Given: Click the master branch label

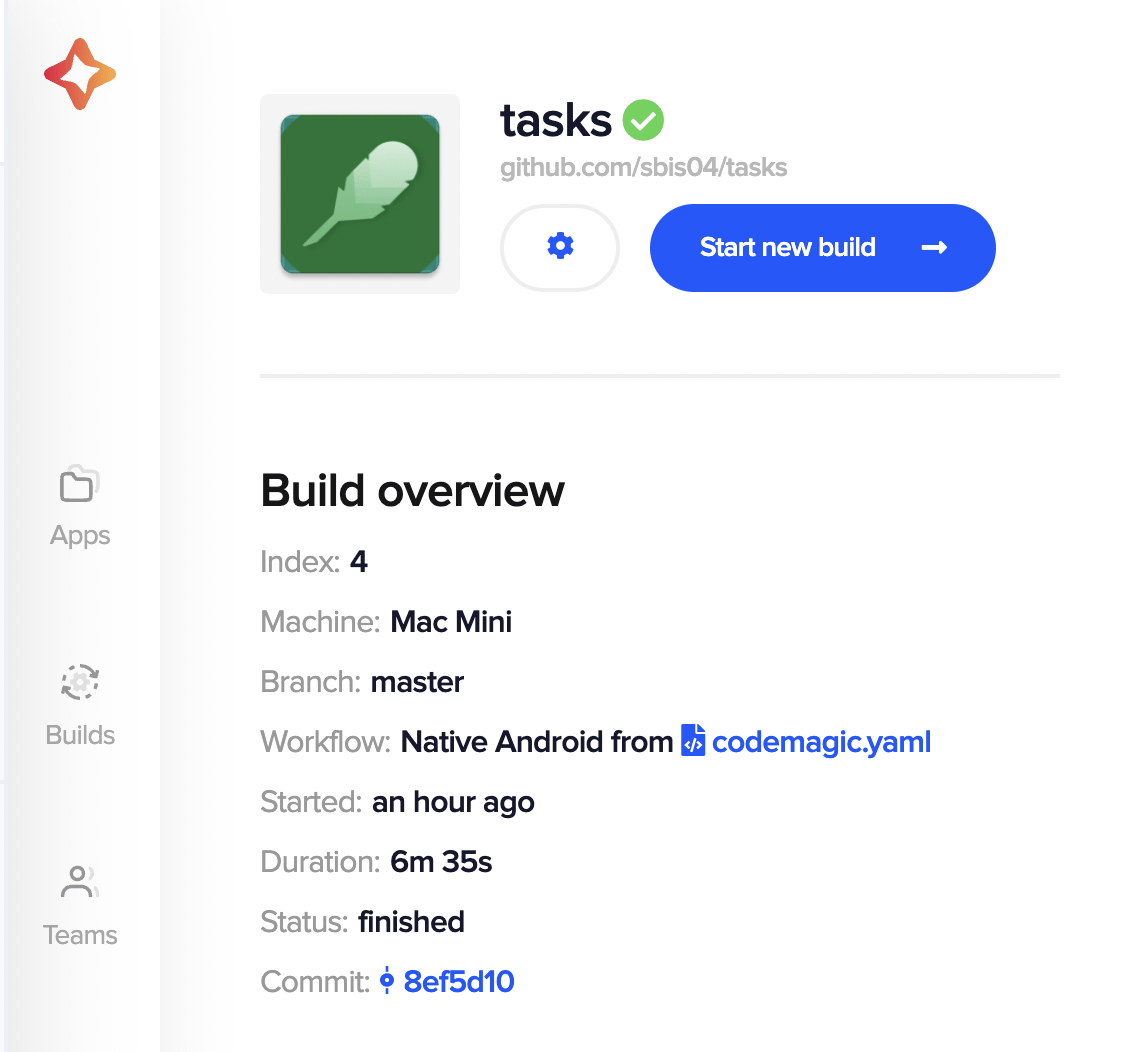Looking at the screenshot, I should [417, 682].
